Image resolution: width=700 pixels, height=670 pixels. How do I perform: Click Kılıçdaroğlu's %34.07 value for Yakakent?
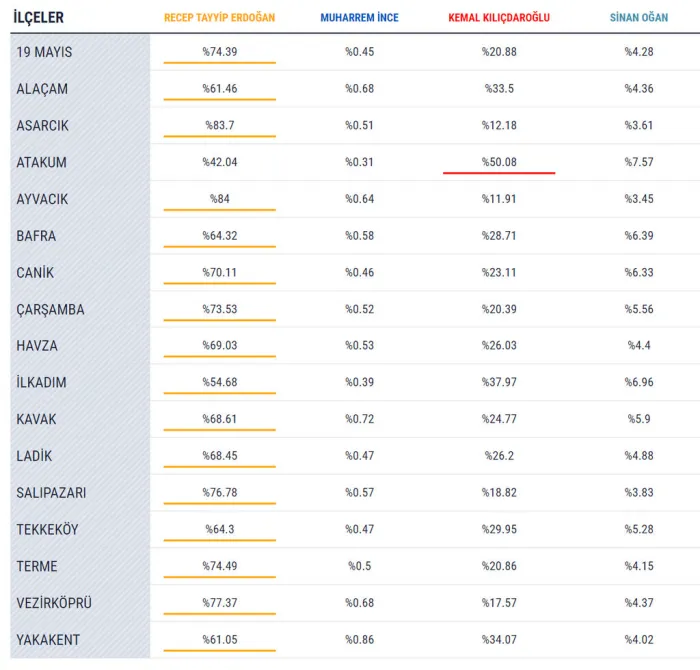click(x=499, y=640)
